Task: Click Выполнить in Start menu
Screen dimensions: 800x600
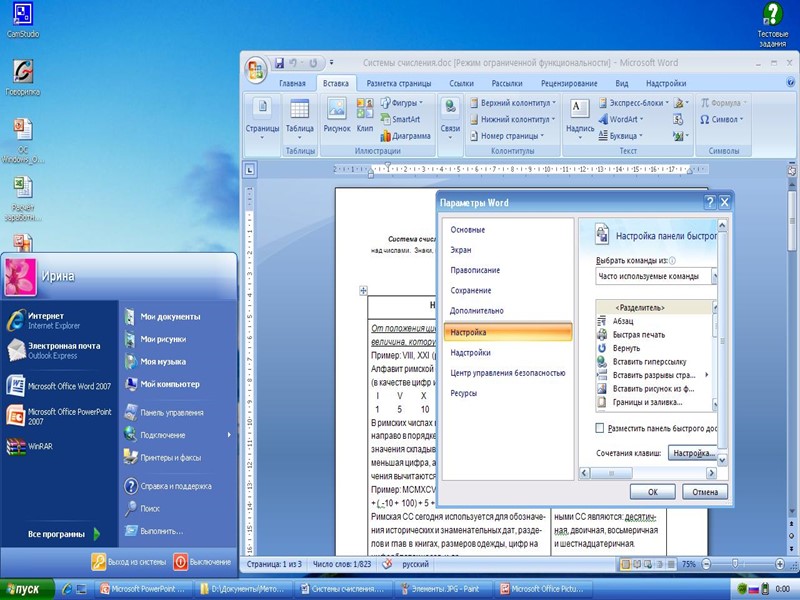Action: pyautogui.click(x=154, y=531)
